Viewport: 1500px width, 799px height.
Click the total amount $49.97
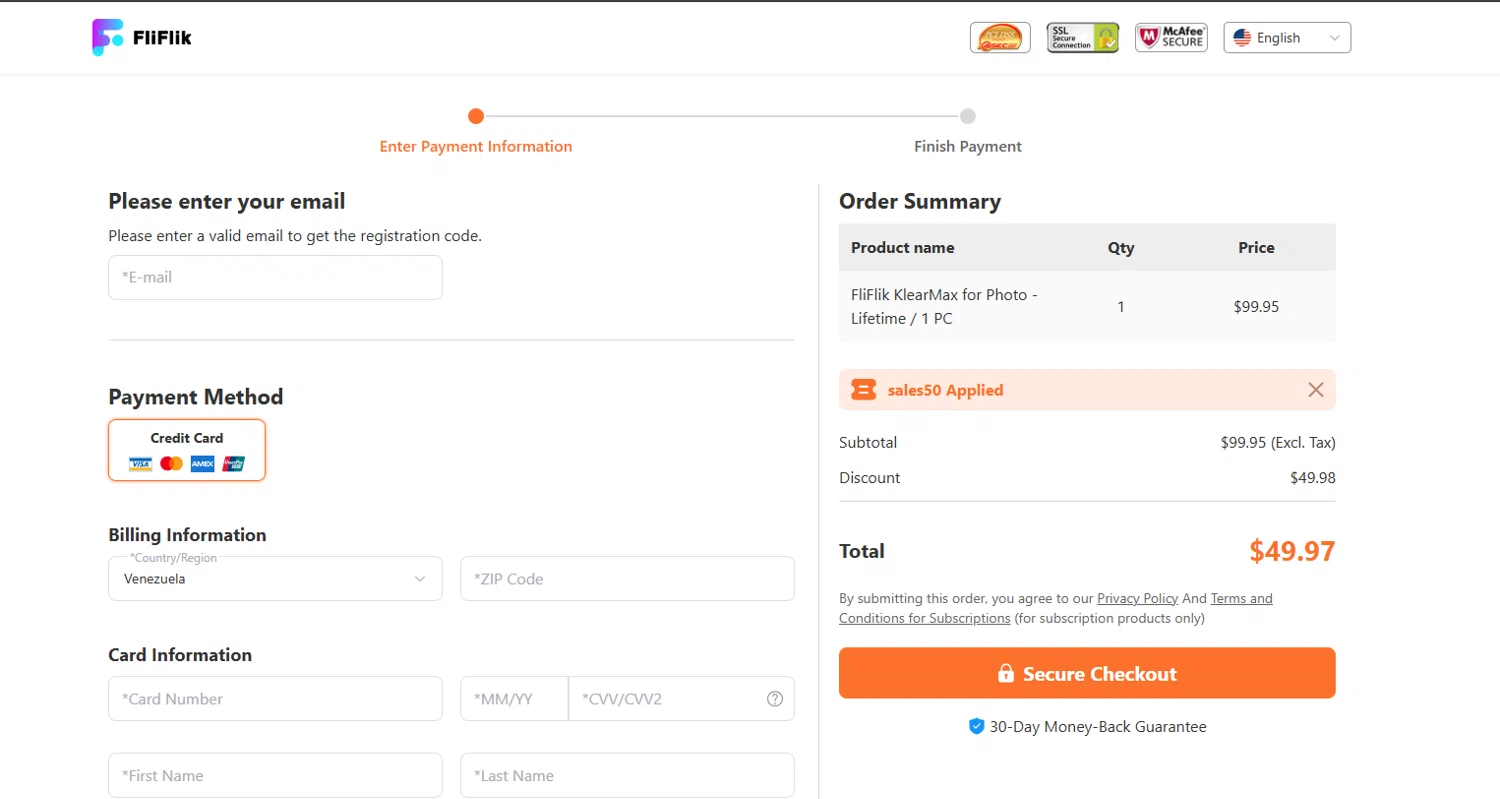[x=1292, y=551]
